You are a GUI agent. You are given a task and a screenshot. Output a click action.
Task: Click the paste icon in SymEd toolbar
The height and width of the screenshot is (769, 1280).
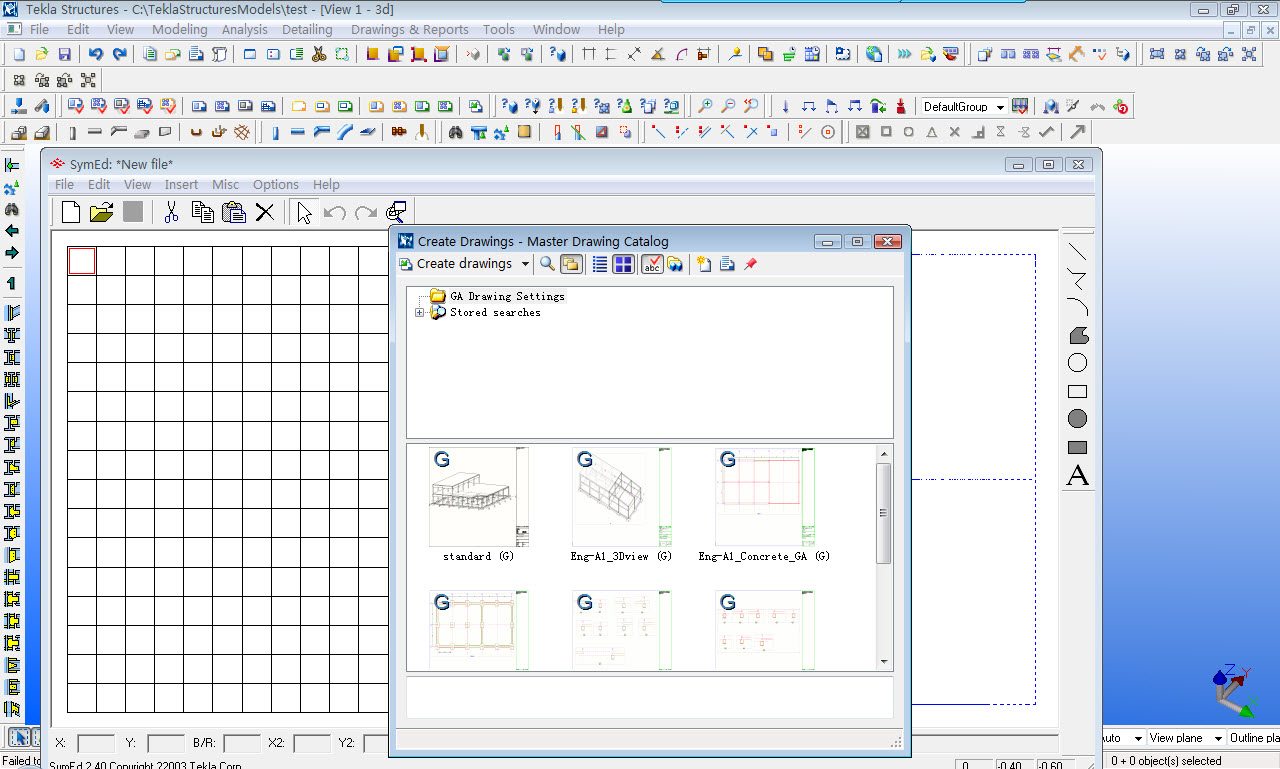click(x=234, y=212)
